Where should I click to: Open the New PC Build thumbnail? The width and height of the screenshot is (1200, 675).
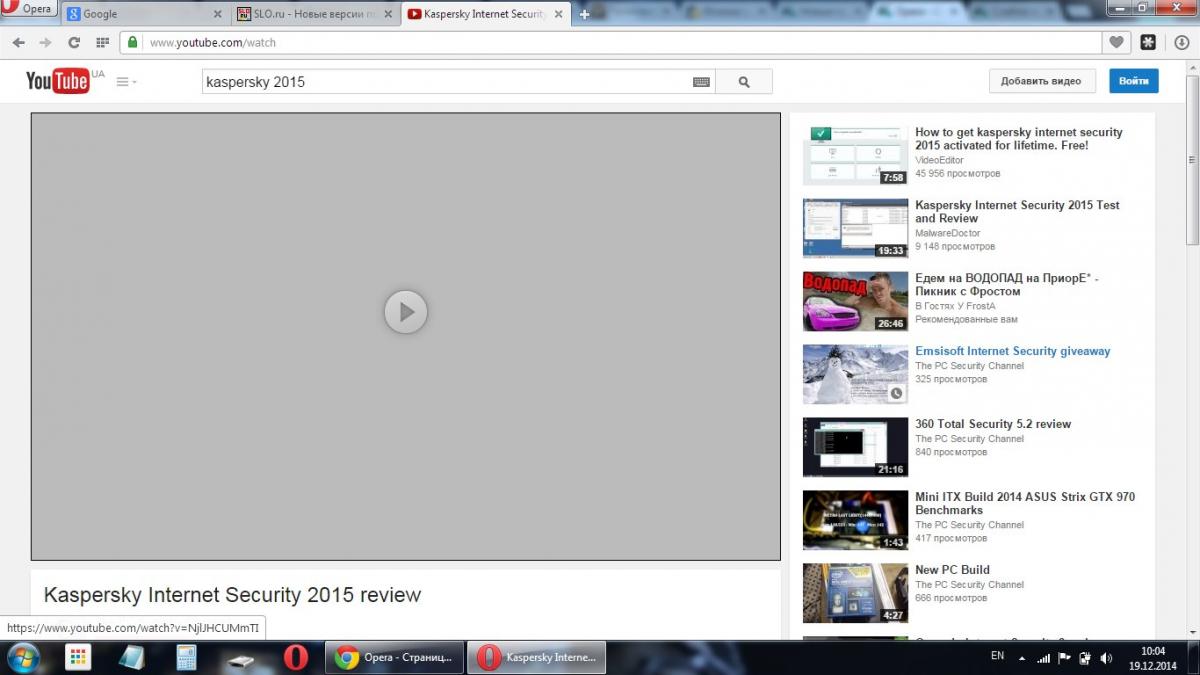pos(855,593)
